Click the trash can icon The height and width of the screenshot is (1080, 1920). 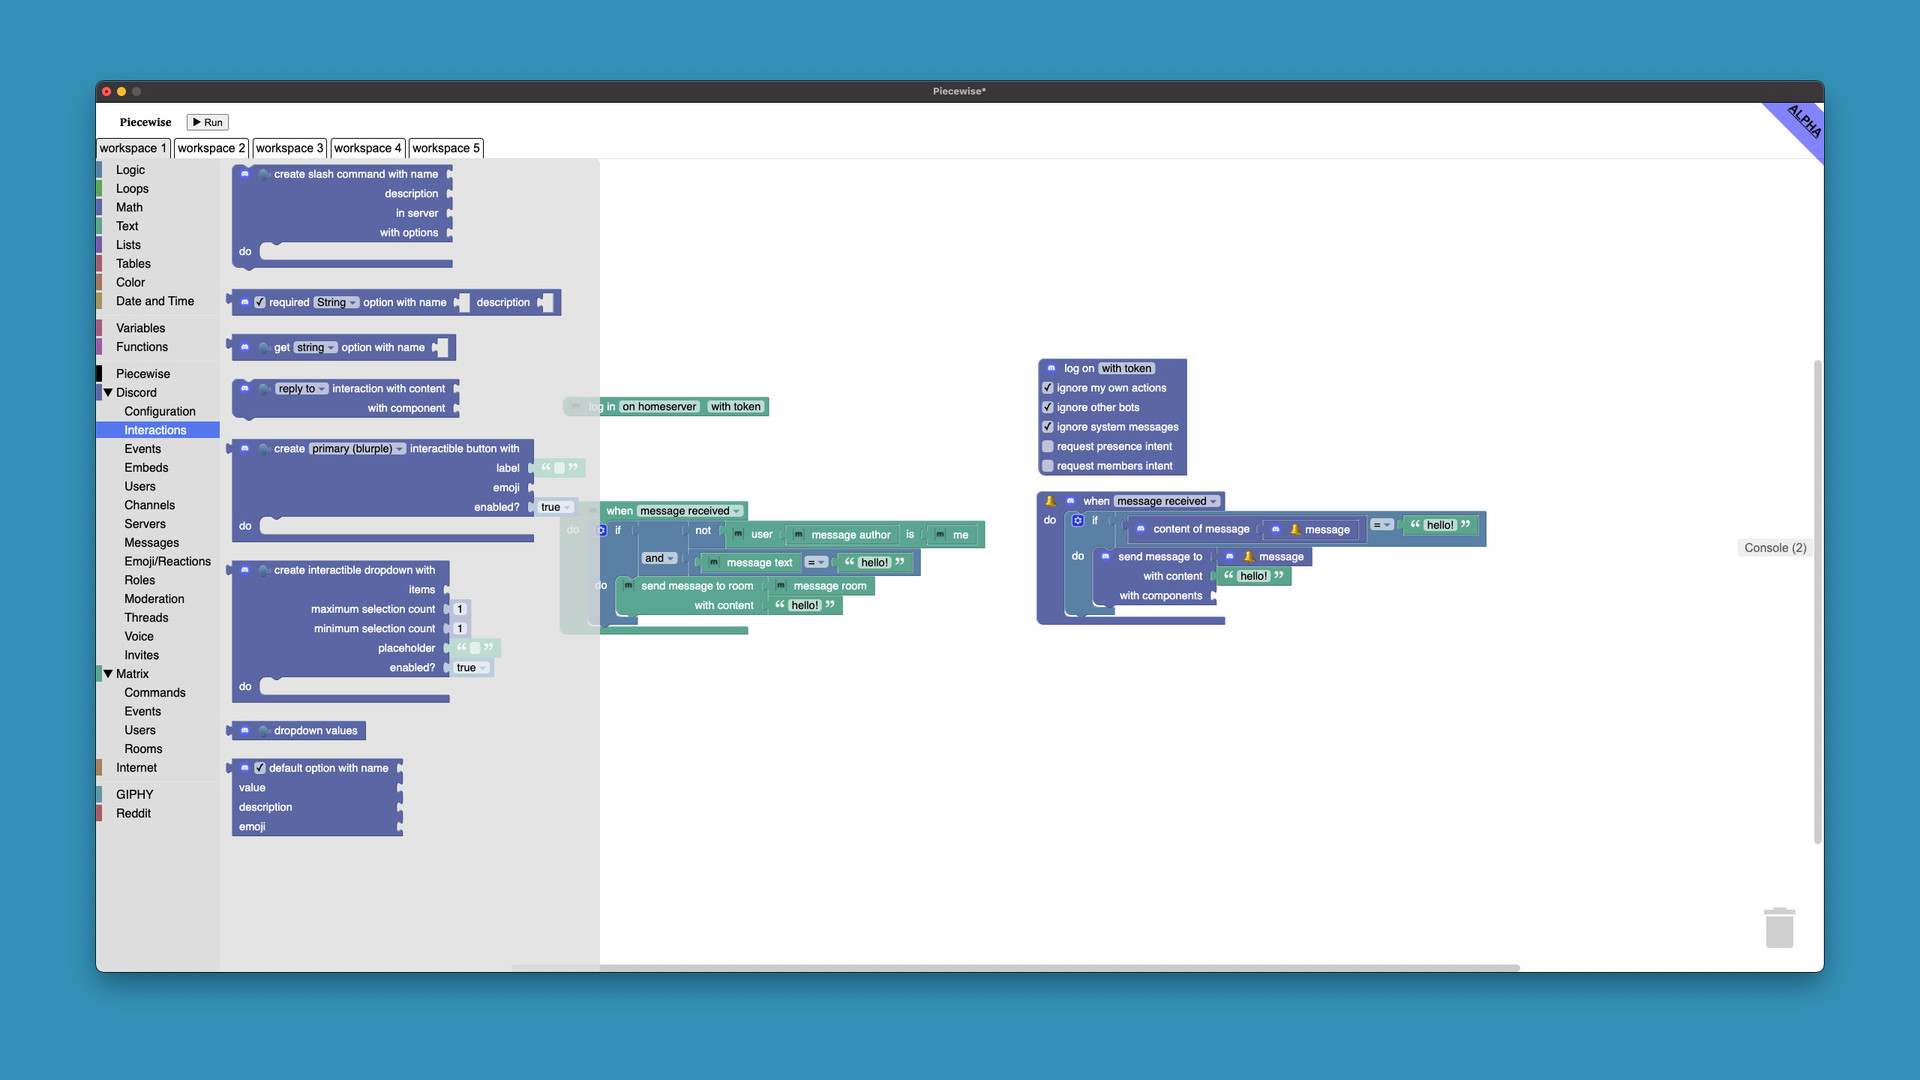[x=1779, y=928]
